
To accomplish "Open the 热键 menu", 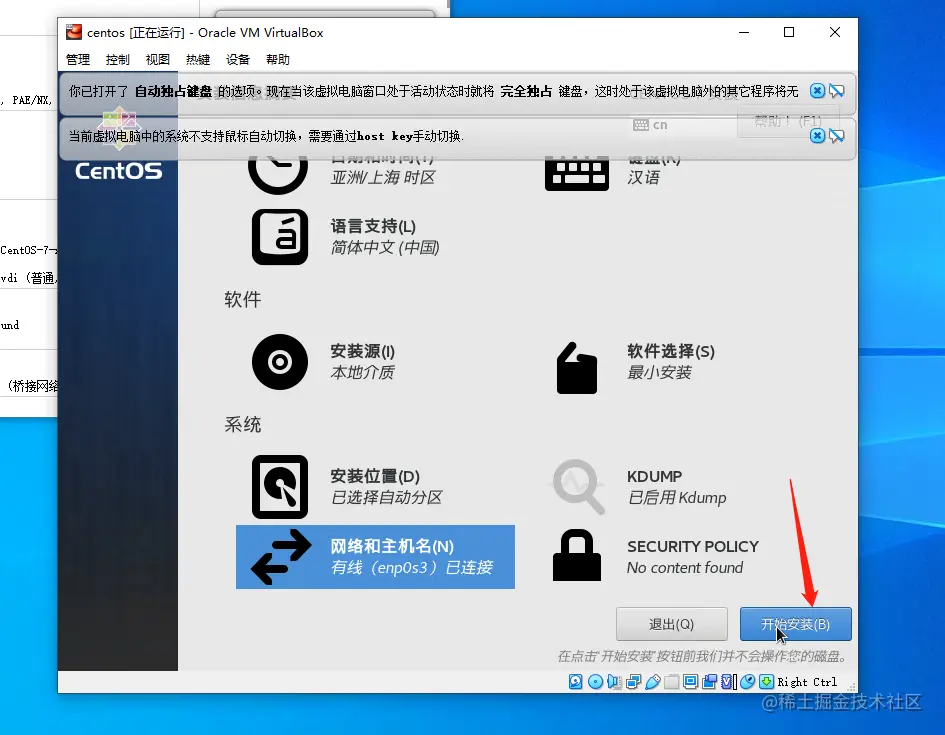I will (198, 60).
